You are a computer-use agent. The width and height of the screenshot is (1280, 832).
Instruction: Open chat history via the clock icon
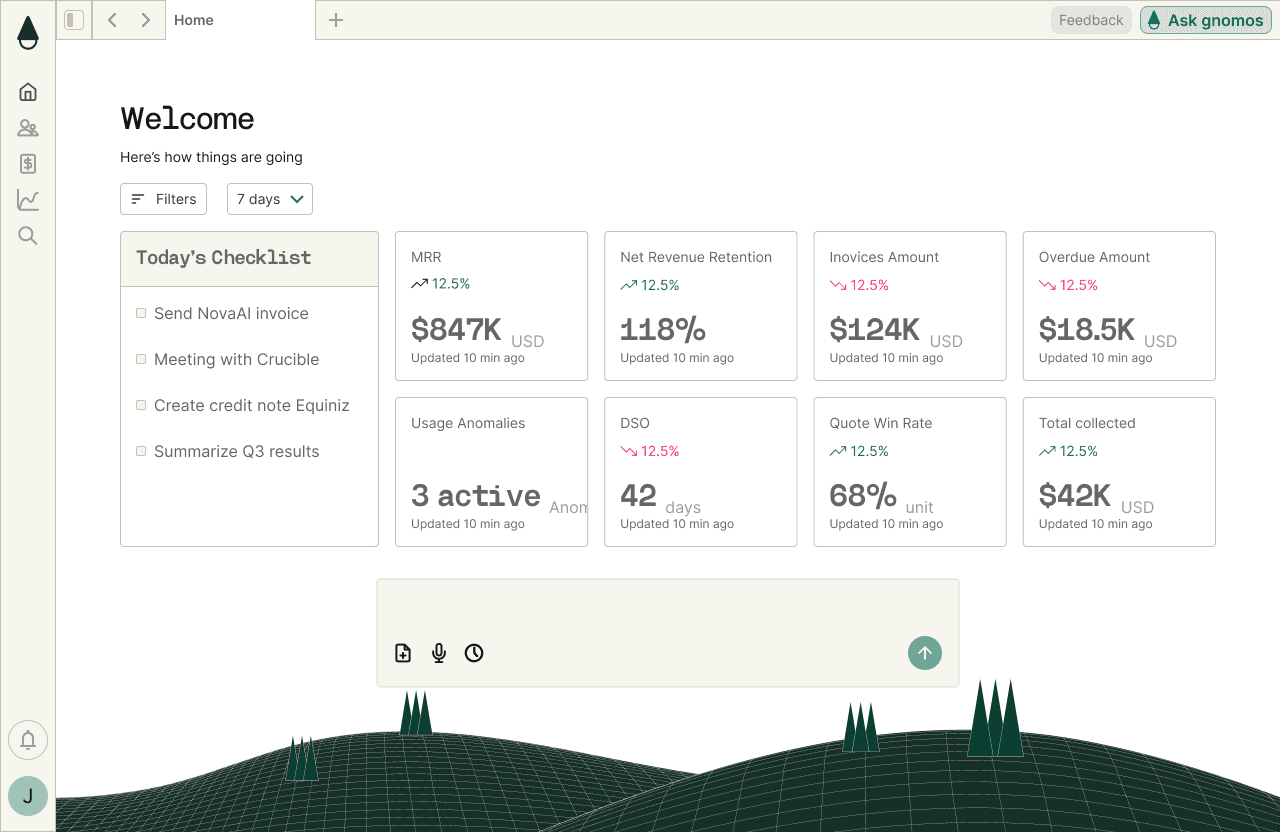coord(474,653)
